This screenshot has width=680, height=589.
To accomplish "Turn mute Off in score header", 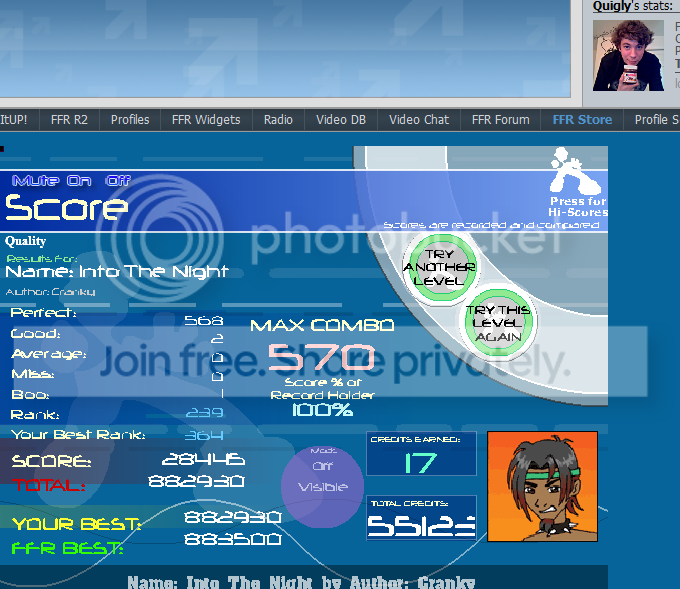I will (118, 181).
